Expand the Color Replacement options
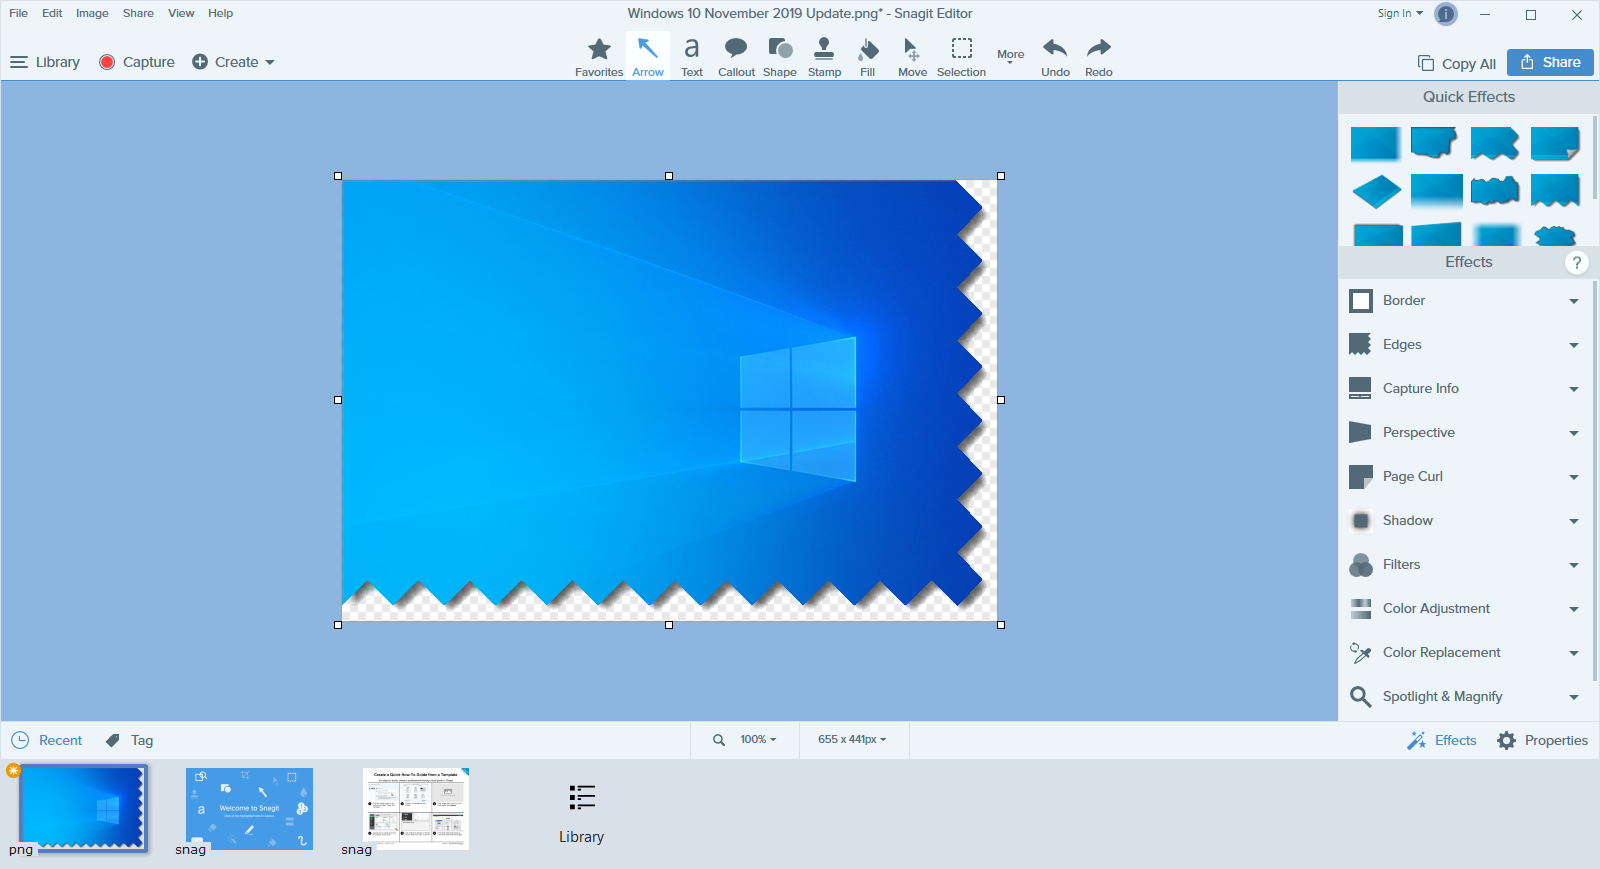This screenshot has width=1600, height=869. click(x=1574, y=653)
